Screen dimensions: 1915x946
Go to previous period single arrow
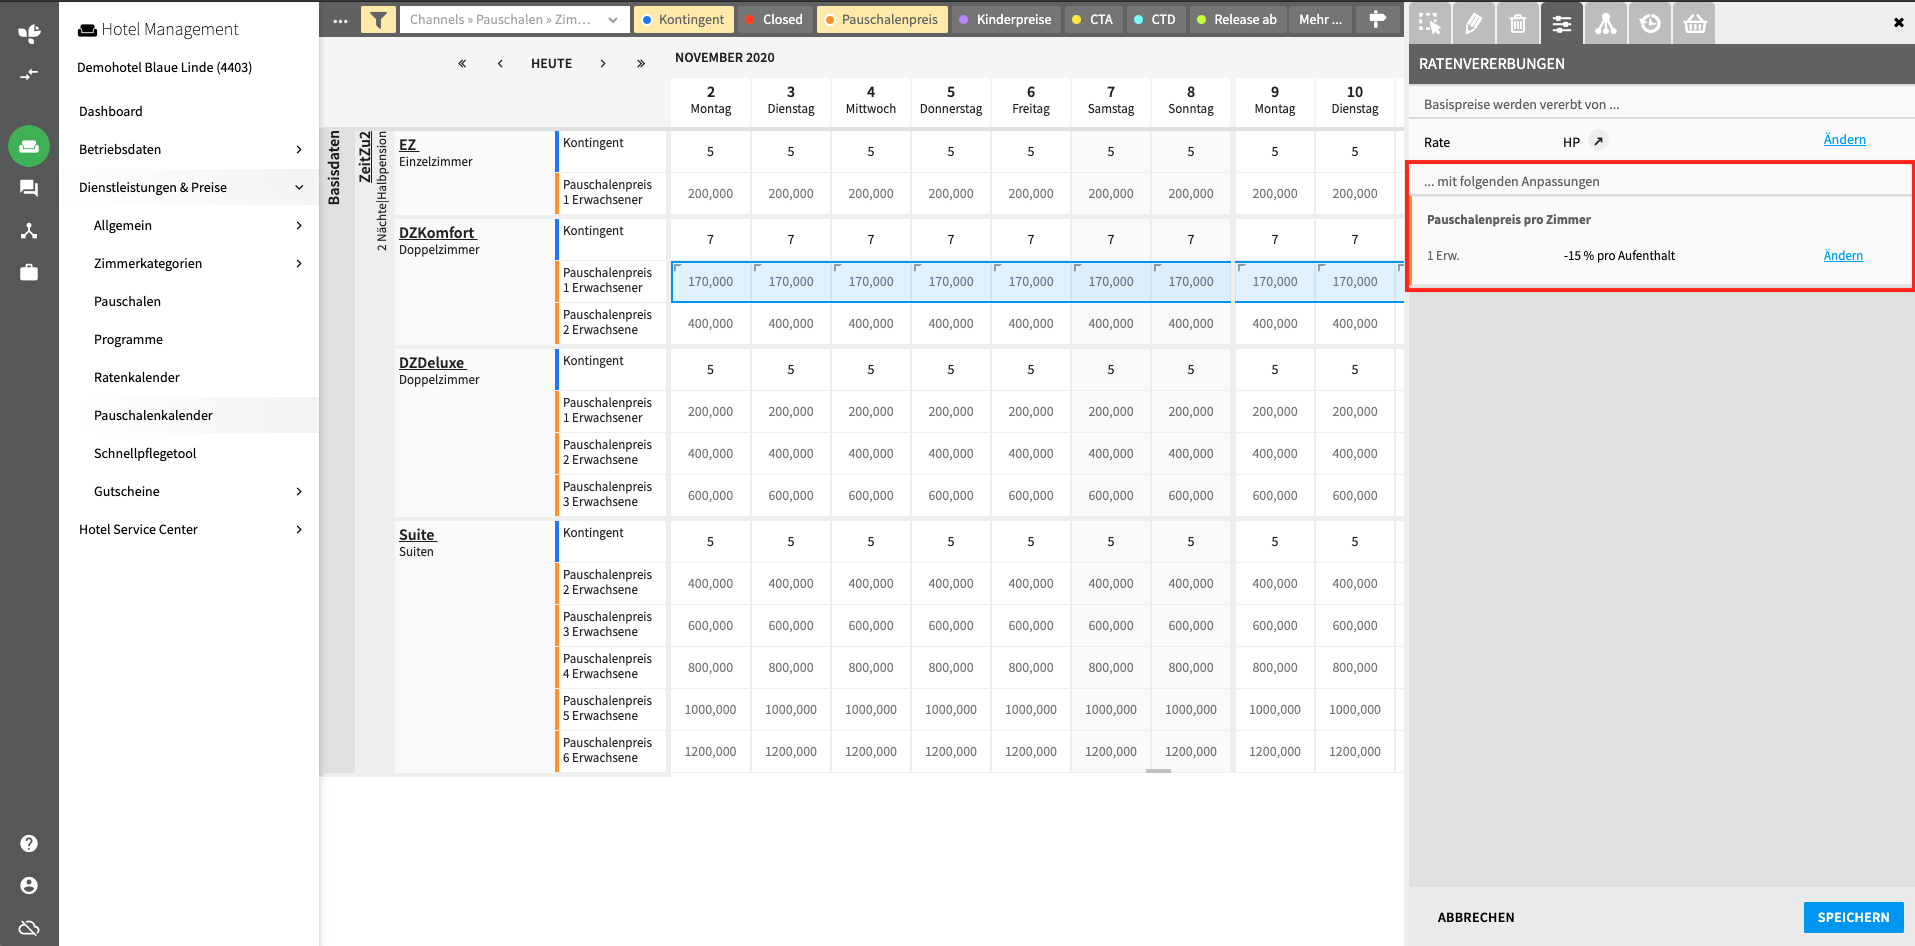pos(500,63)
